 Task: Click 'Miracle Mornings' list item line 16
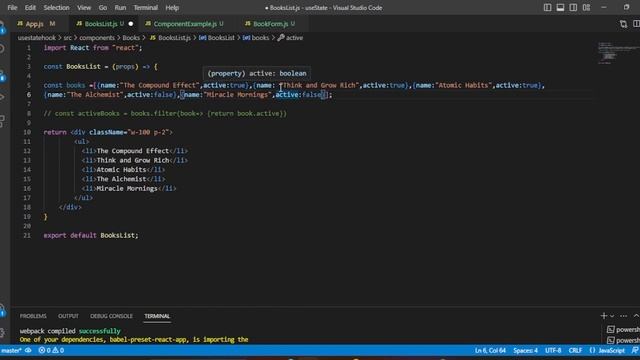click(129, 189)
